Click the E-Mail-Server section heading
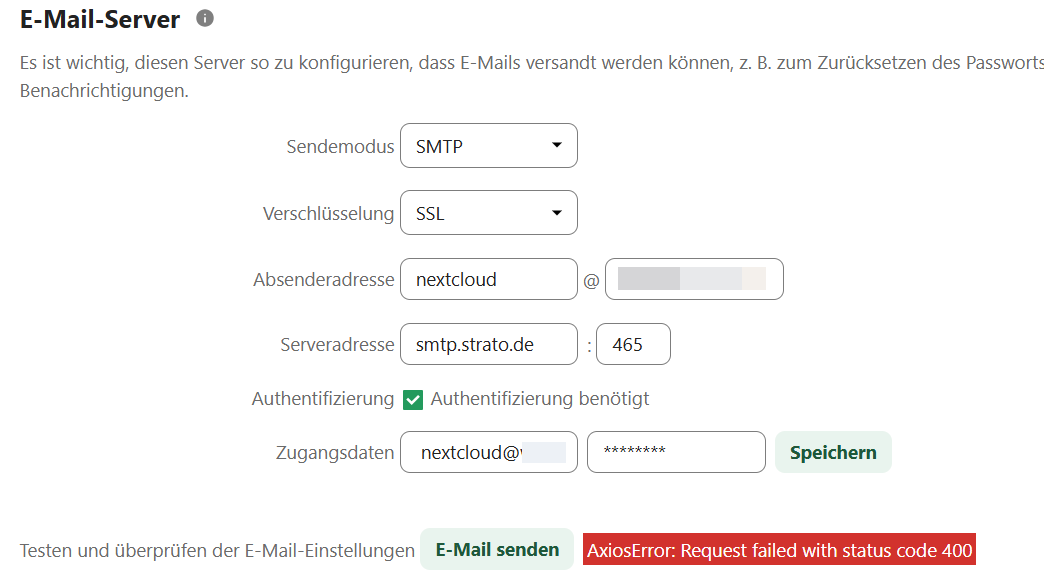1044x581 pixels. click(100, 18)
